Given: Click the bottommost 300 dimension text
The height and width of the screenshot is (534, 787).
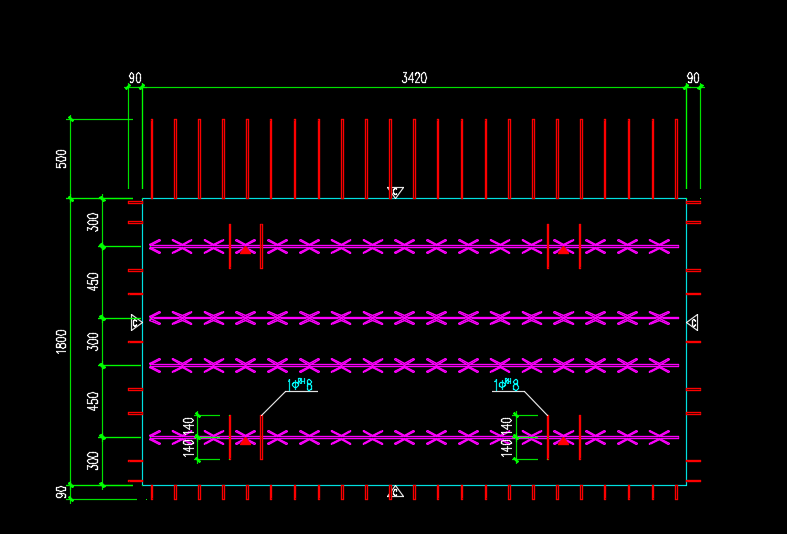Looking at the screenshot, I should (93, 461).
